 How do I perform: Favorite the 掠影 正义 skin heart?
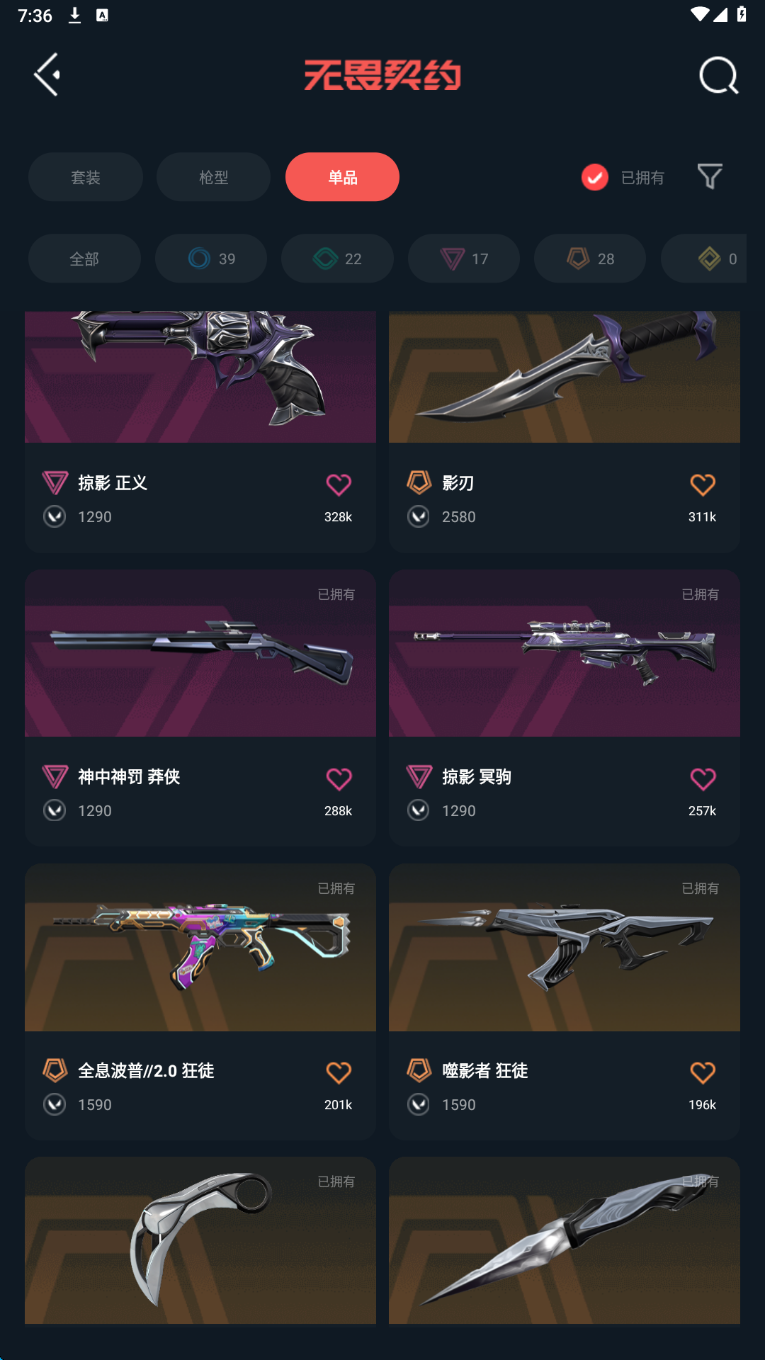click(339, 485)
